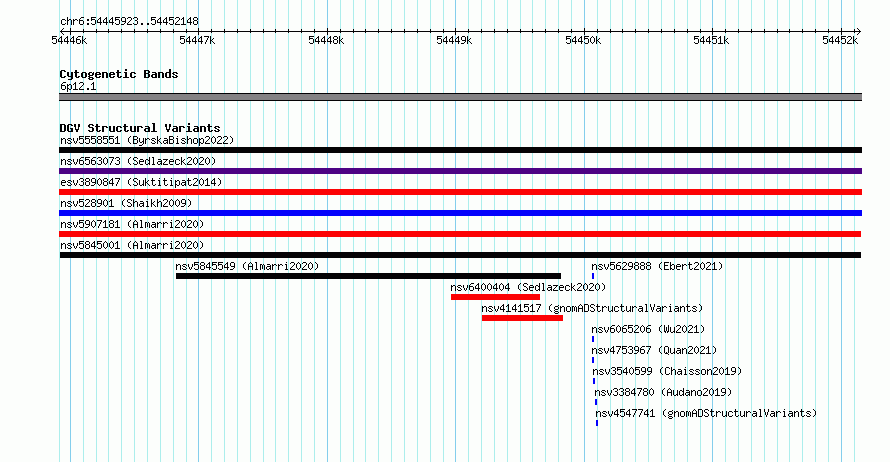Select the blue nsv3540599 insertion marker
The image size is (890, 462).
point(594,381)
